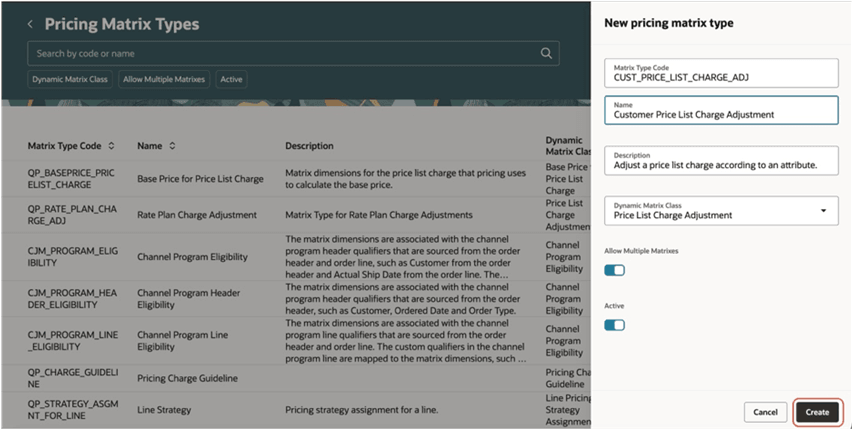Toggle the Allow Multiple Matrixes switch
Image resolution: width=854 pixels, height=430 pixels.
pyautogui.click(x=614, y=270)
